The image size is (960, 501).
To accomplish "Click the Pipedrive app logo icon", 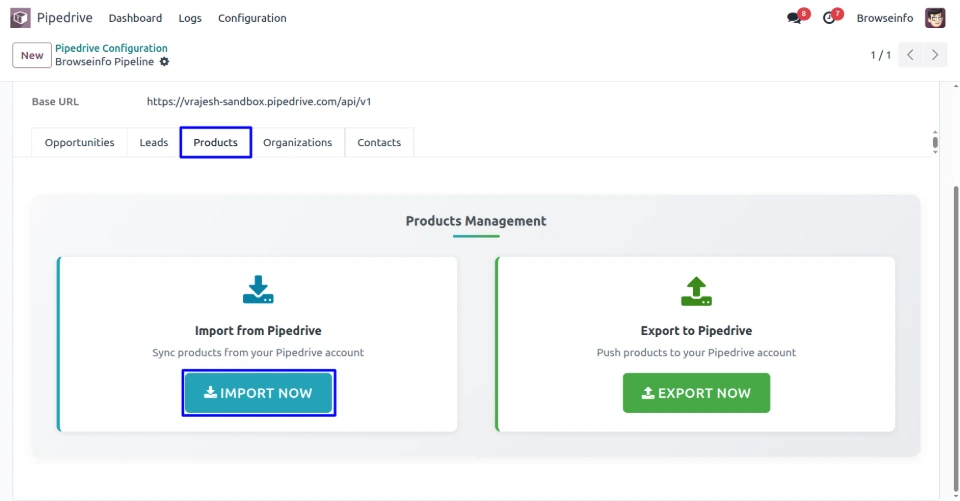I will pyautogui.click(x=20, y=18).
